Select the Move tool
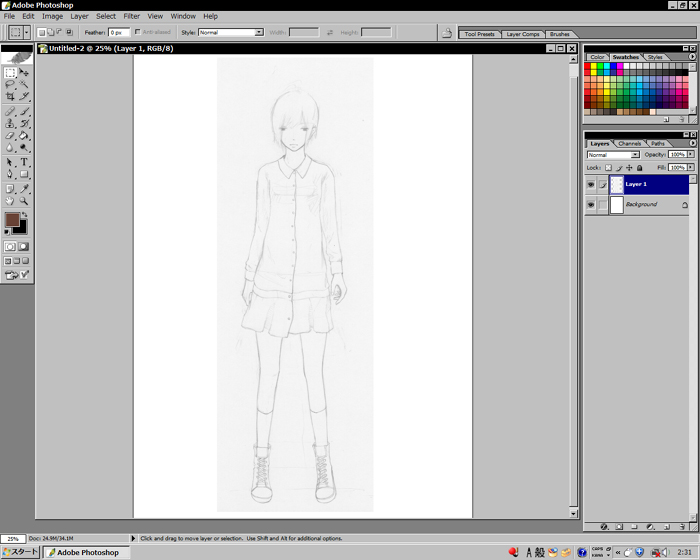 coord(24,73)
